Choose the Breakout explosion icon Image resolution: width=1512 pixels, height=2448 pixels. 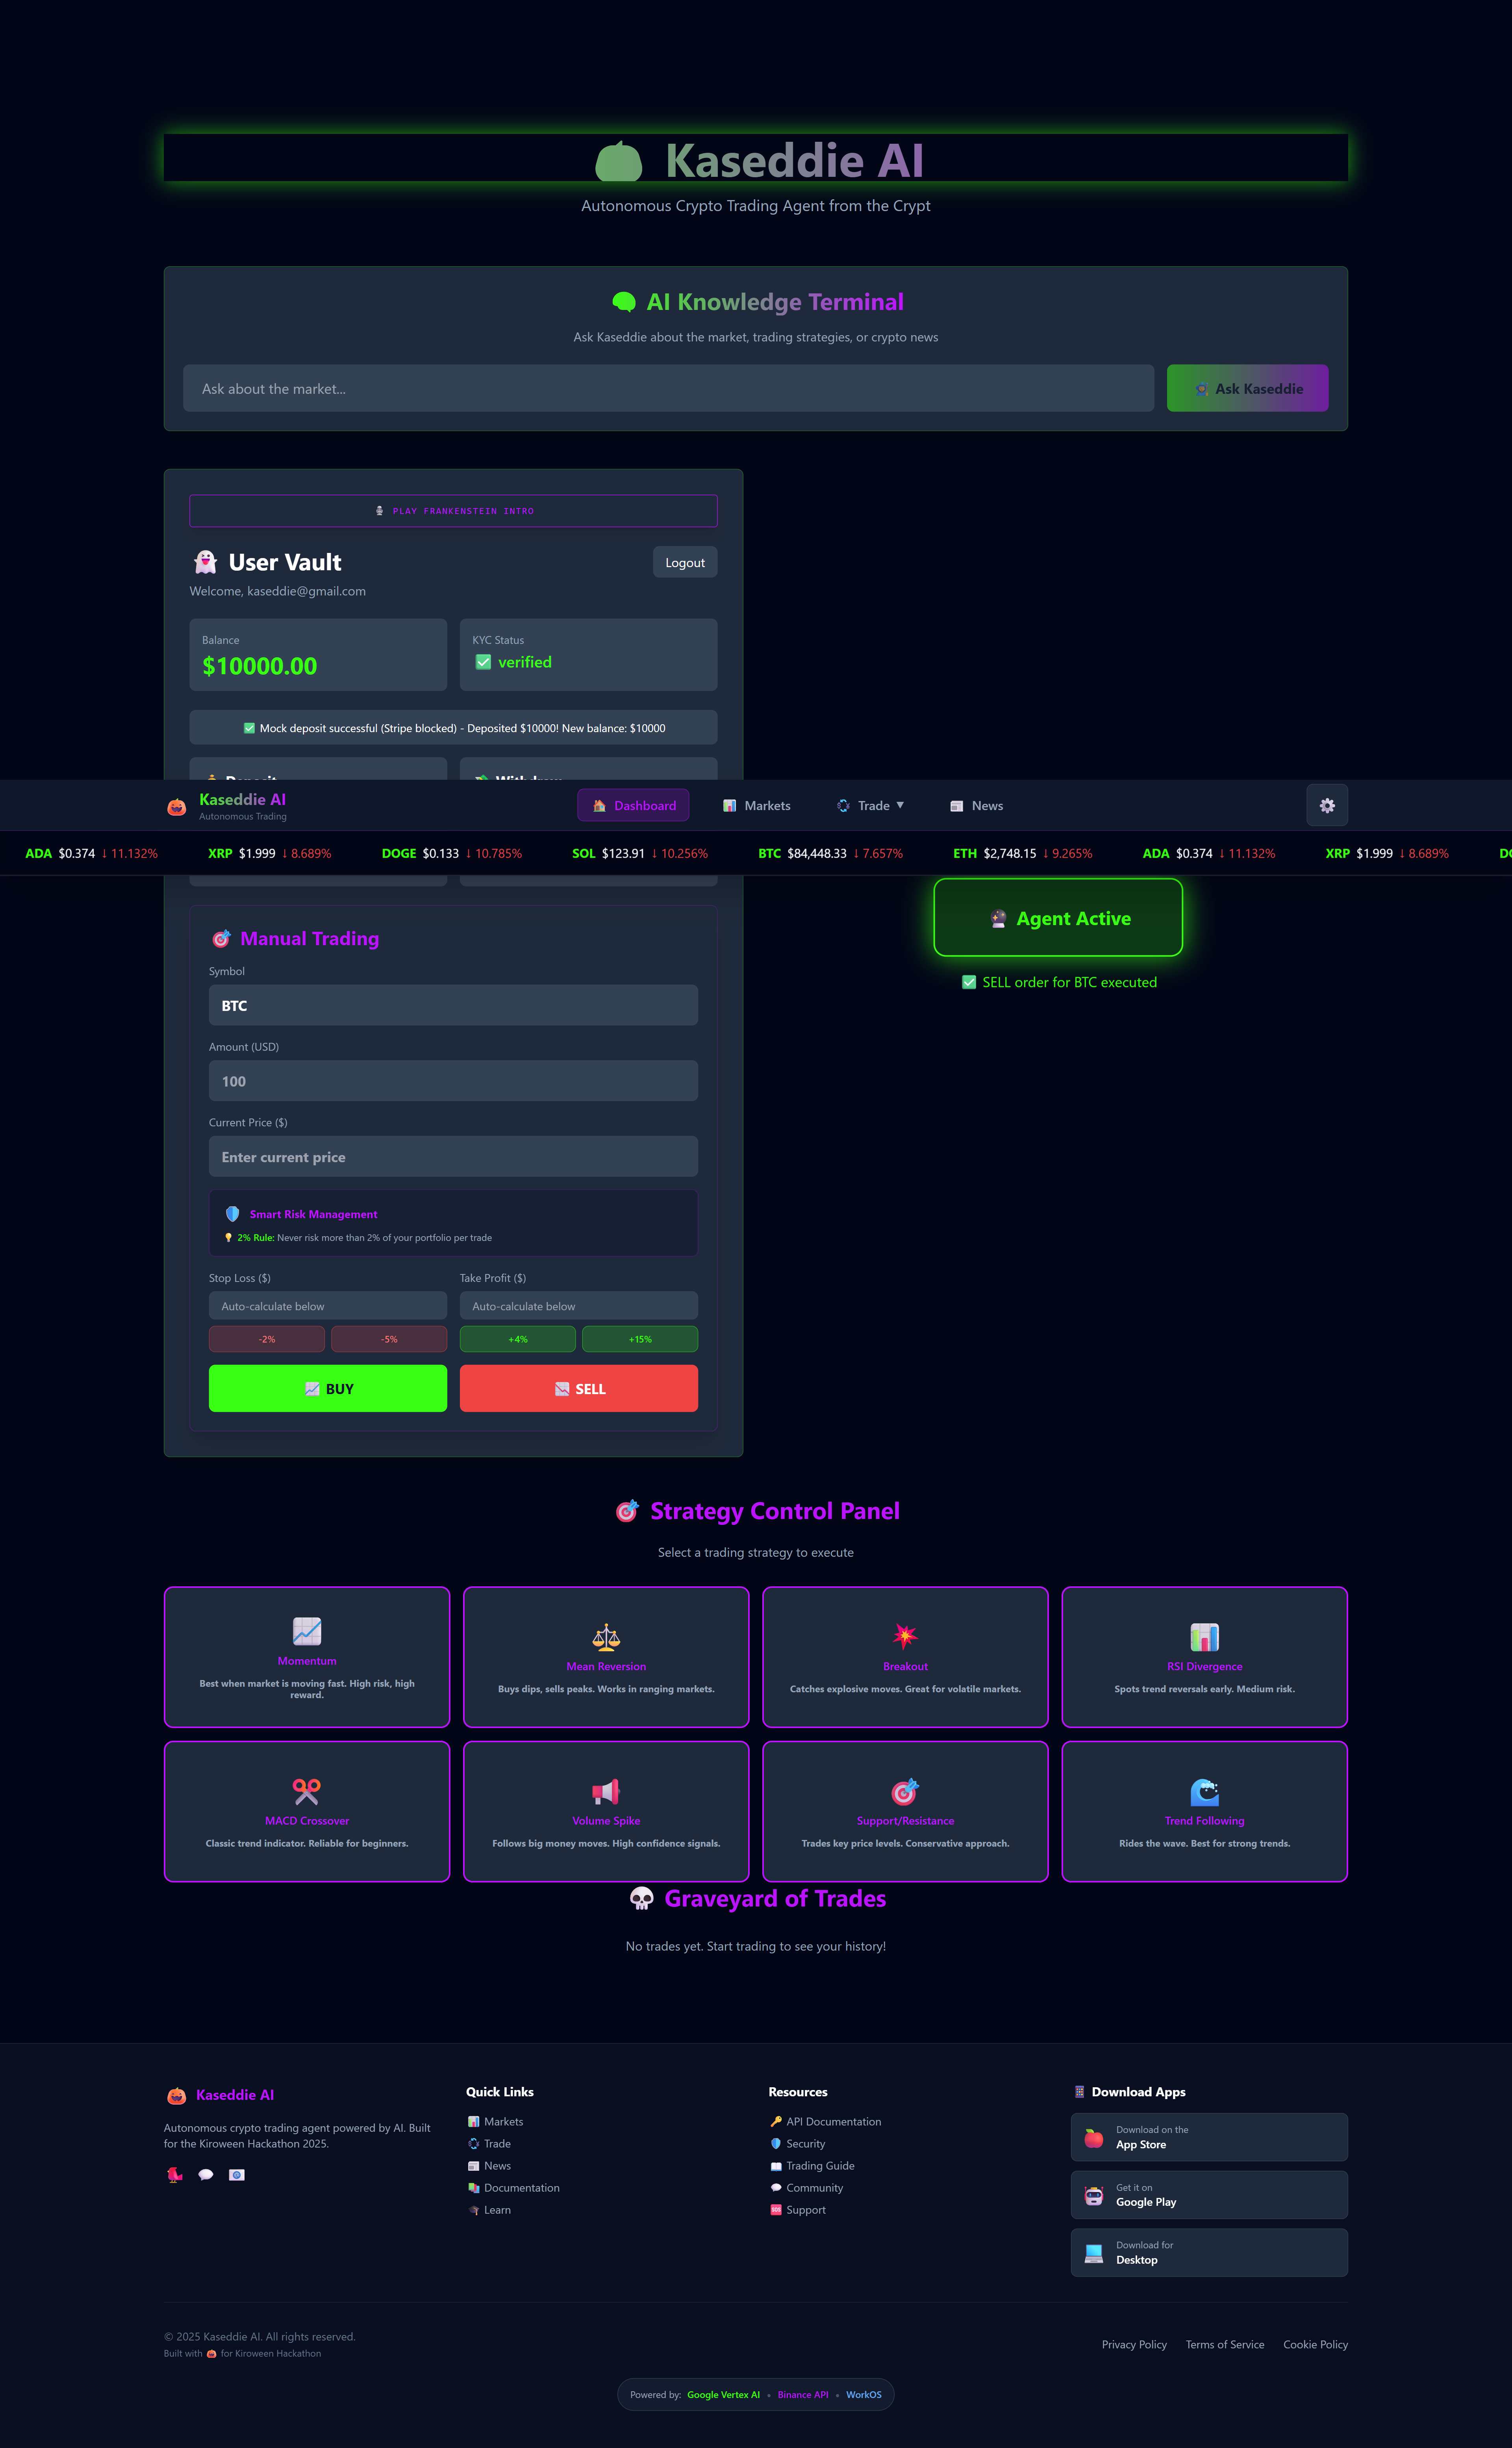coord(905,1637)
